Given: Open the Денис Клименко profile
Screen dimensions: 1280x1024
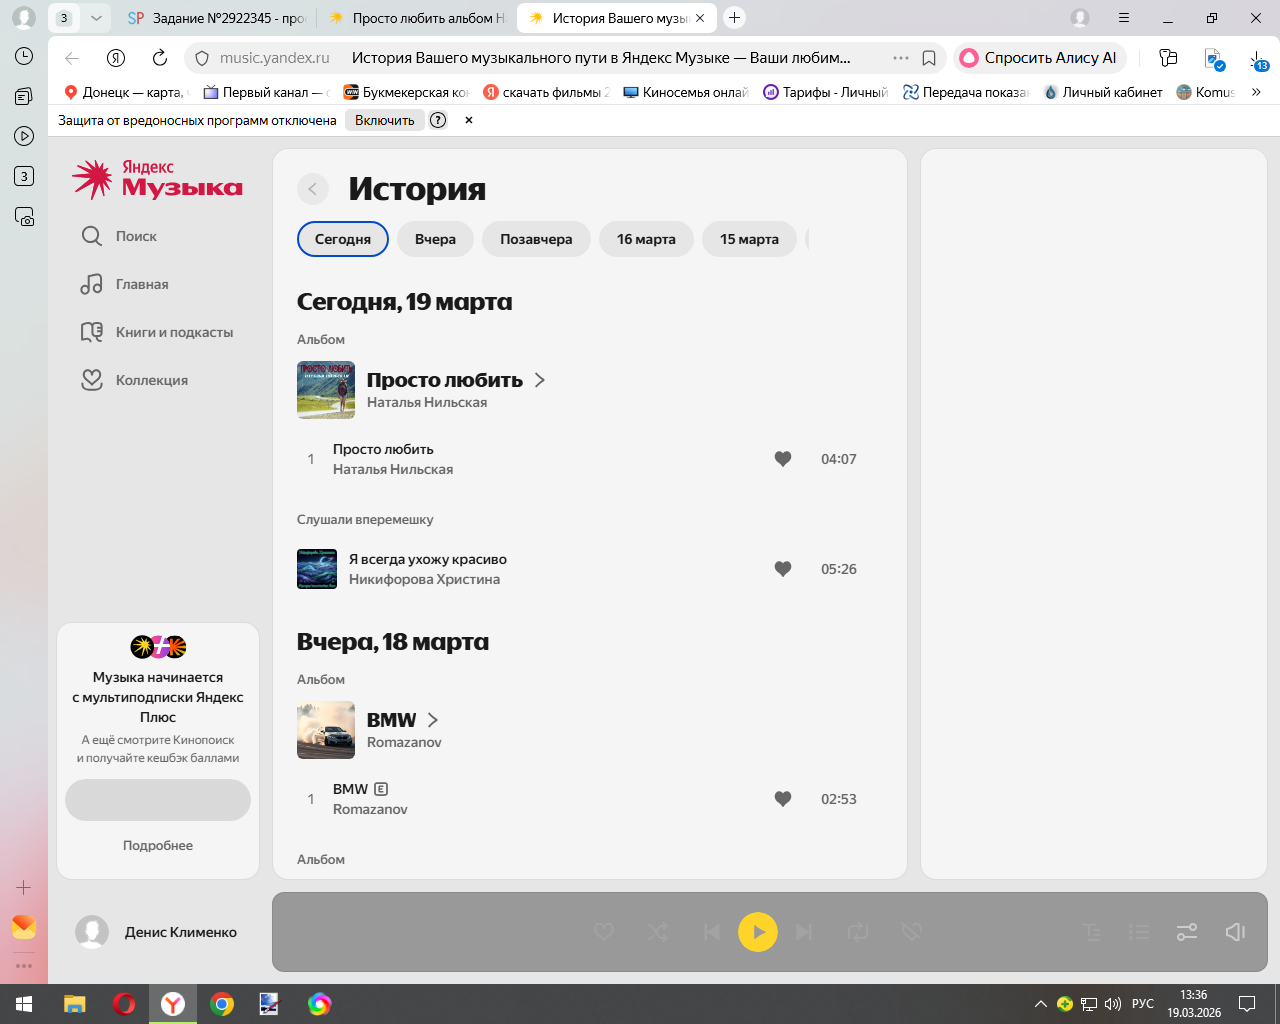Looking at the screenshot, I should 156,932.
